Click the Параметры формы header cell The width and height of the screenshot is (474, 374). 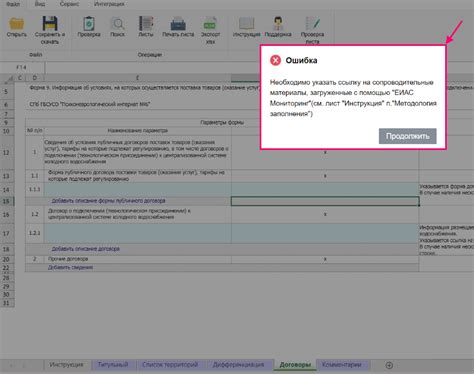(222, 123)
